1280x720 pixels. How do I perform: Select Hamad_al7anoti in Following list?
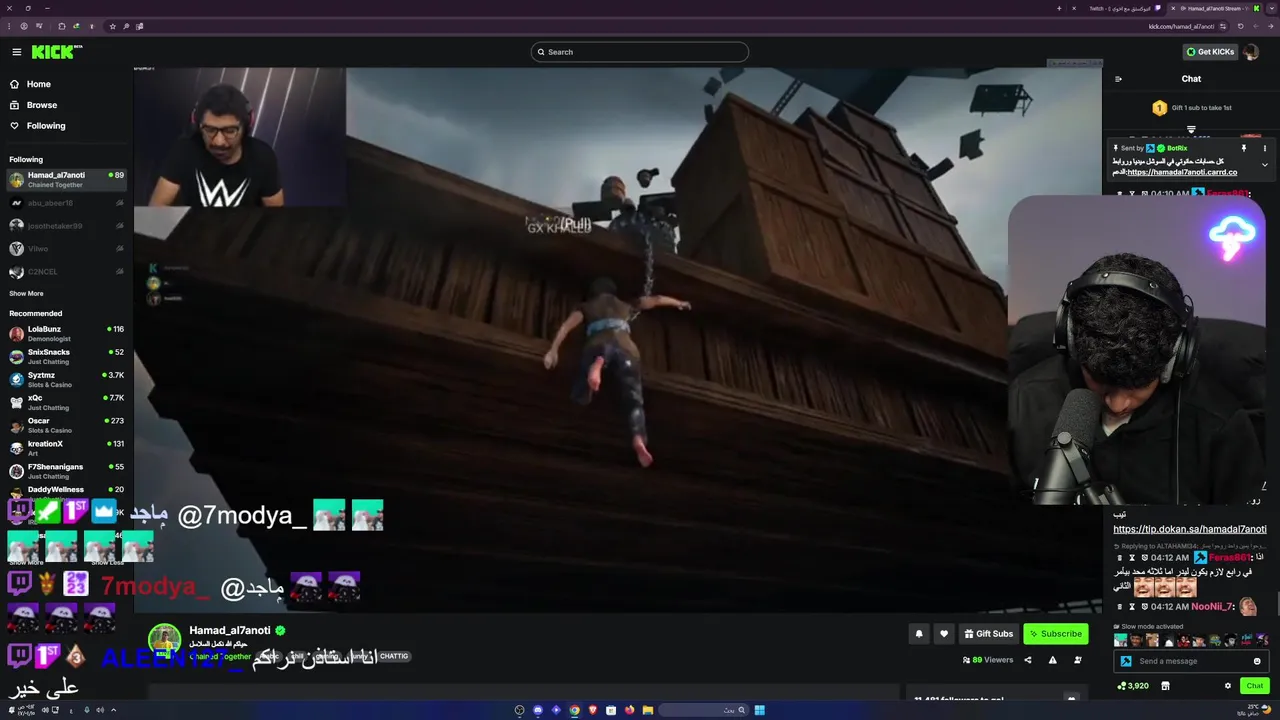click(x=66, y=179)
